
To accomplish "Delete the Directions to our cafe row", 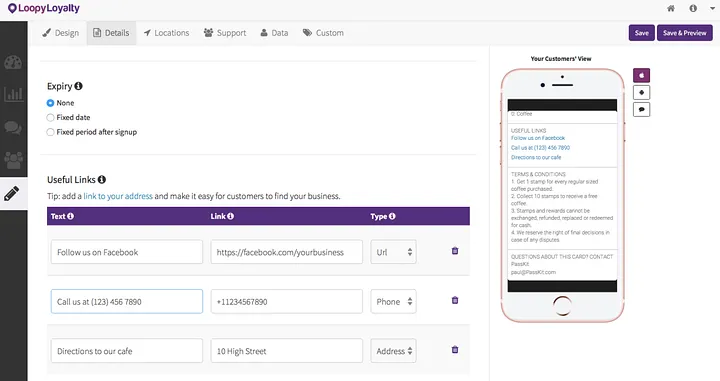I will tap(455, 350).
